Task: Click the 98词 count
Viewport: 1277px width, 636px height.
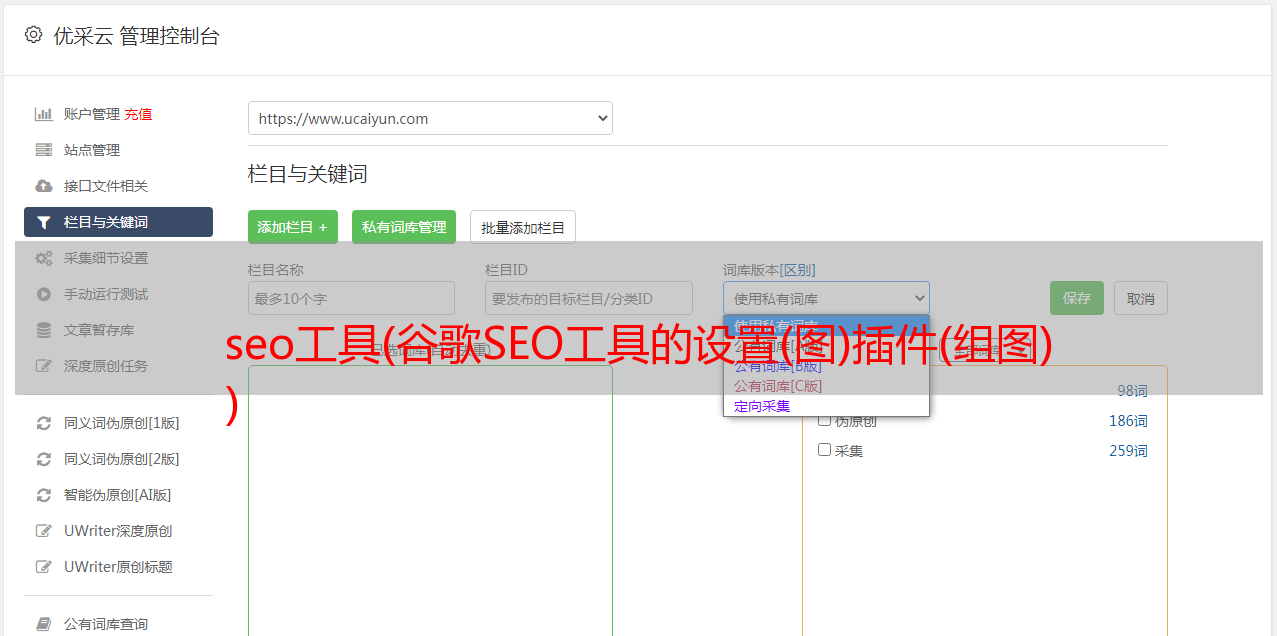Action: [x=1132, y=391]
